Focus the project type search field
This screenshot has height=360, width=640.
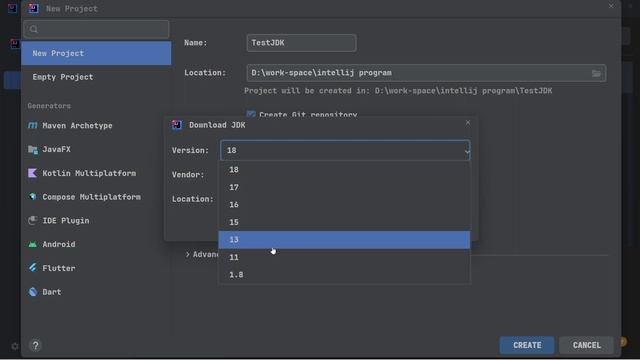click(96, 29)
